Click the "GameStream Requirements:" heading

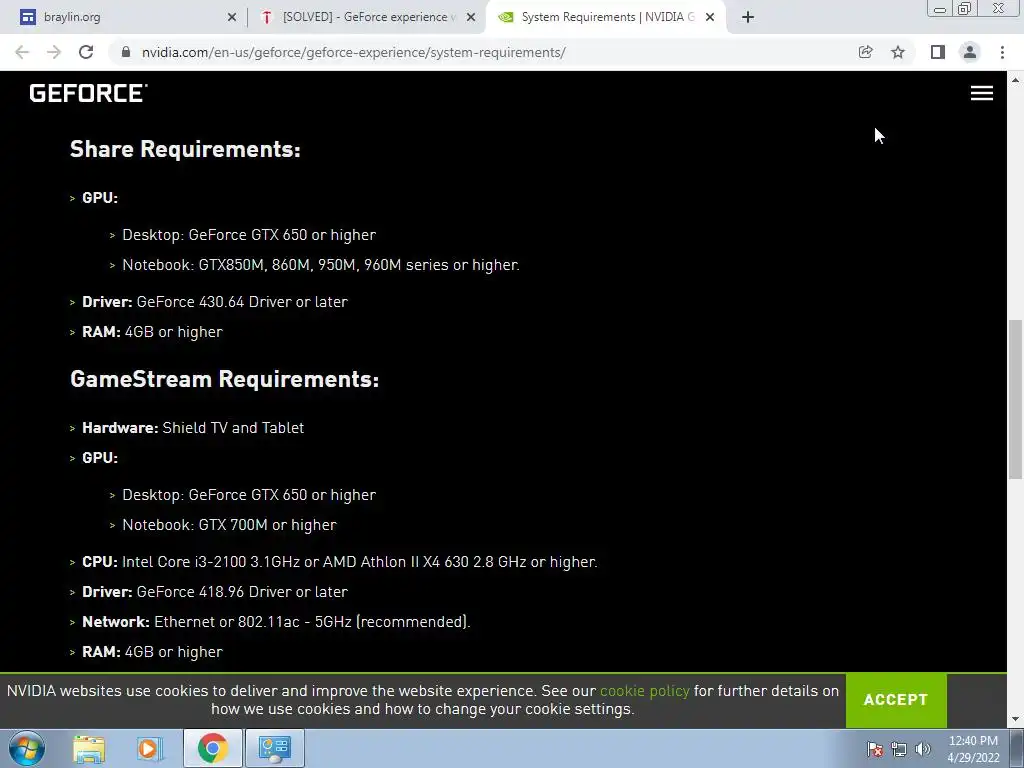tap(224, 379)
